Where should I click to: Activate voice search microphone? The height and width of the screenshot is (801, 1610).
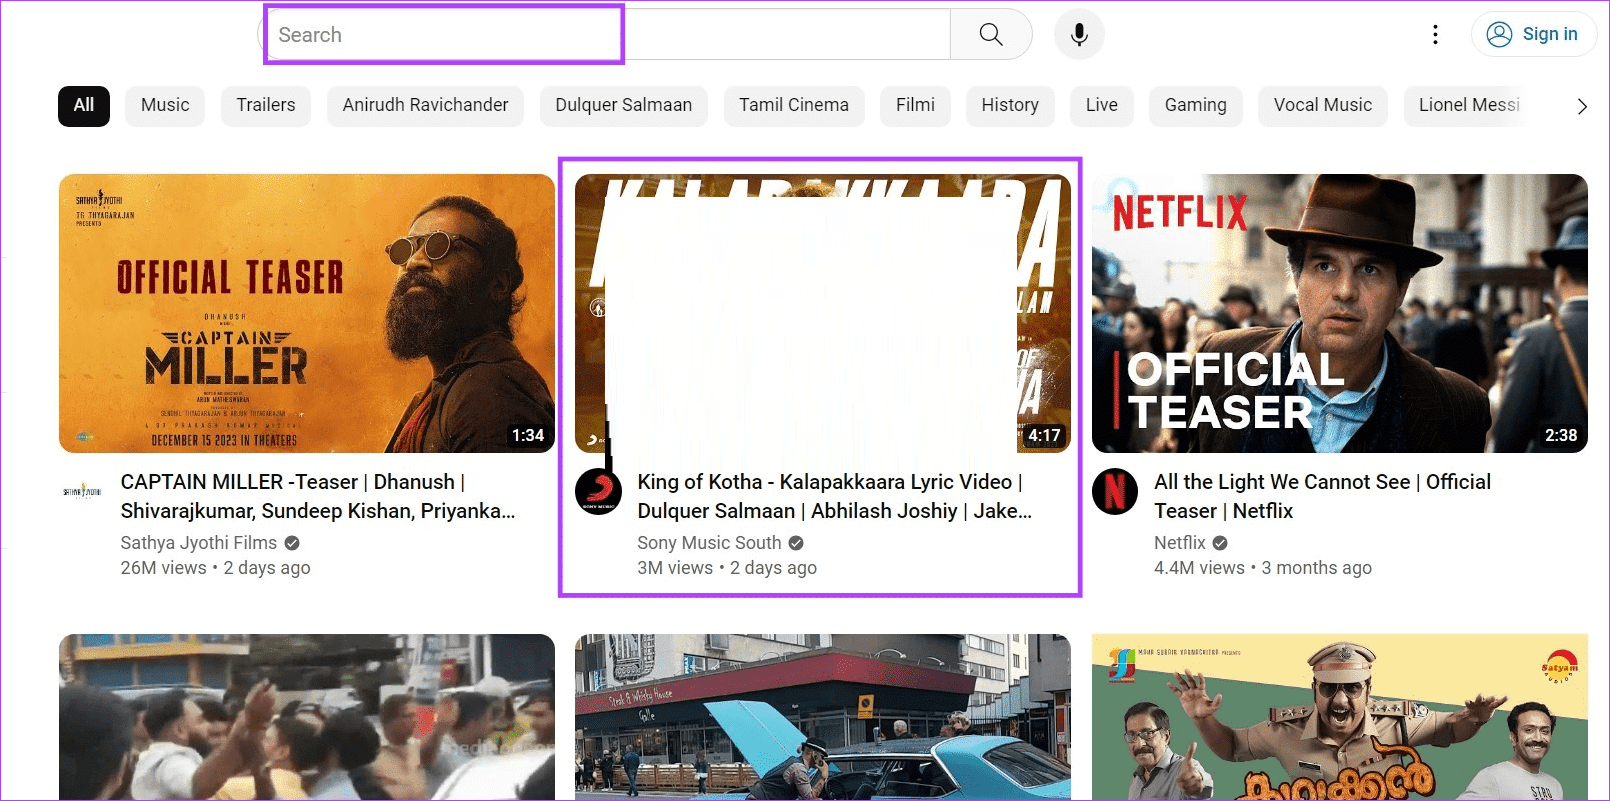coord(1079,35)
